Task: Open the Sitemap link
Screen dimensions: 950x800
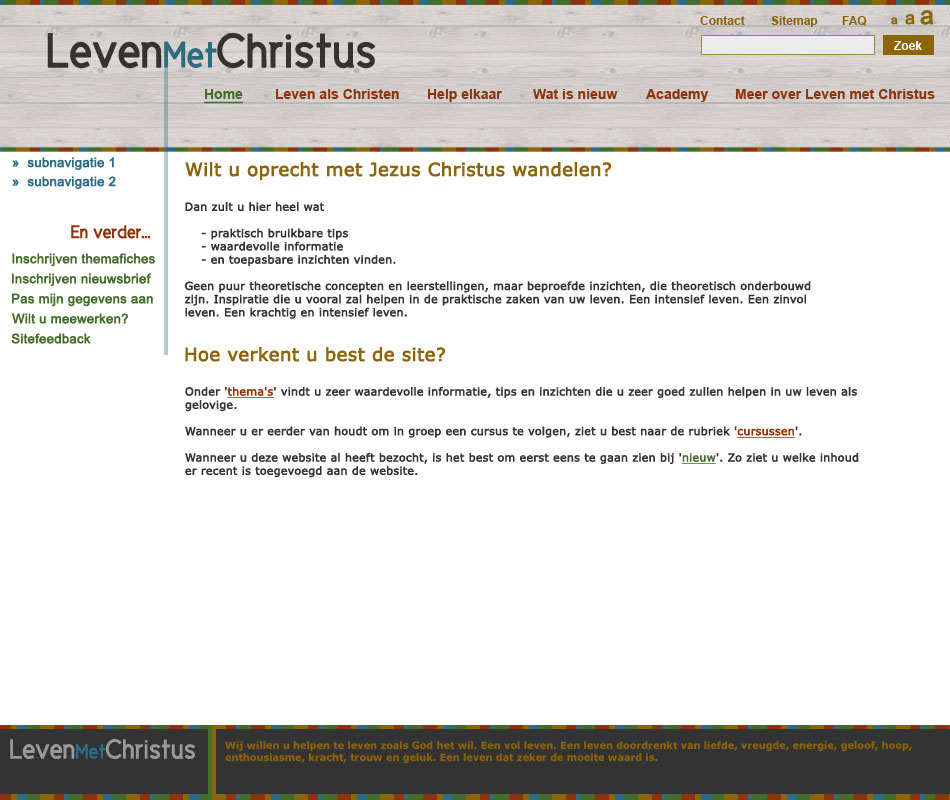Action: pyautogui.click(x=794, y=21)
